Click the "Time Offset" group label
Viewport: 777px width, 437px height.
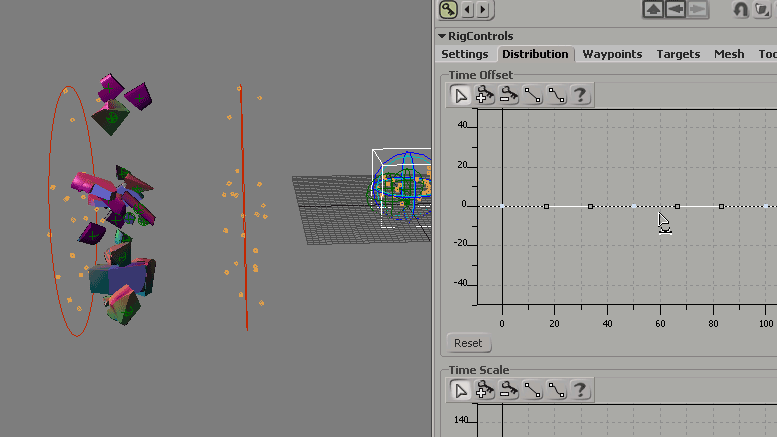(x=480, y=75)
